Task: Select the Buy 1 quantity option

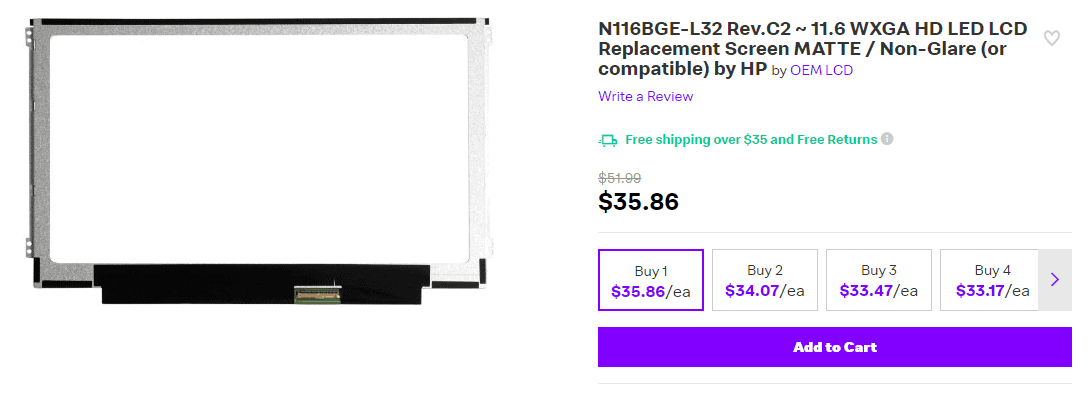Action: [x=651, y=280]
